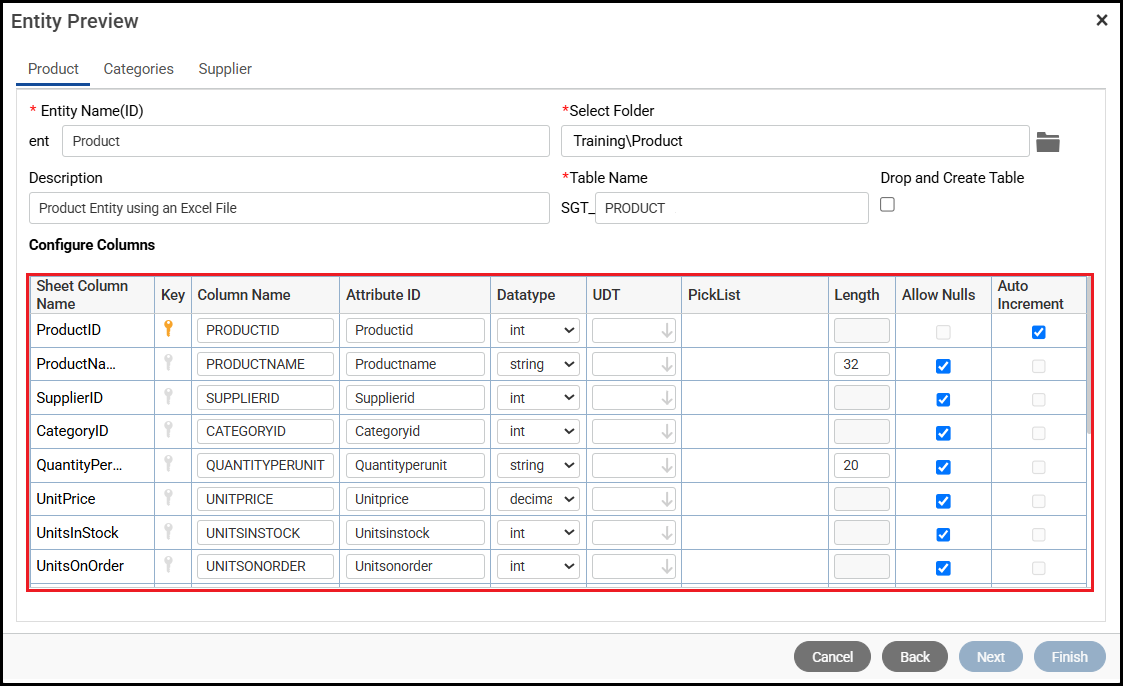The height and width of the screenshot is (686, 1123).
Task: Click the configure columns table scrollbar
Action: click(x=1089, y=357)
